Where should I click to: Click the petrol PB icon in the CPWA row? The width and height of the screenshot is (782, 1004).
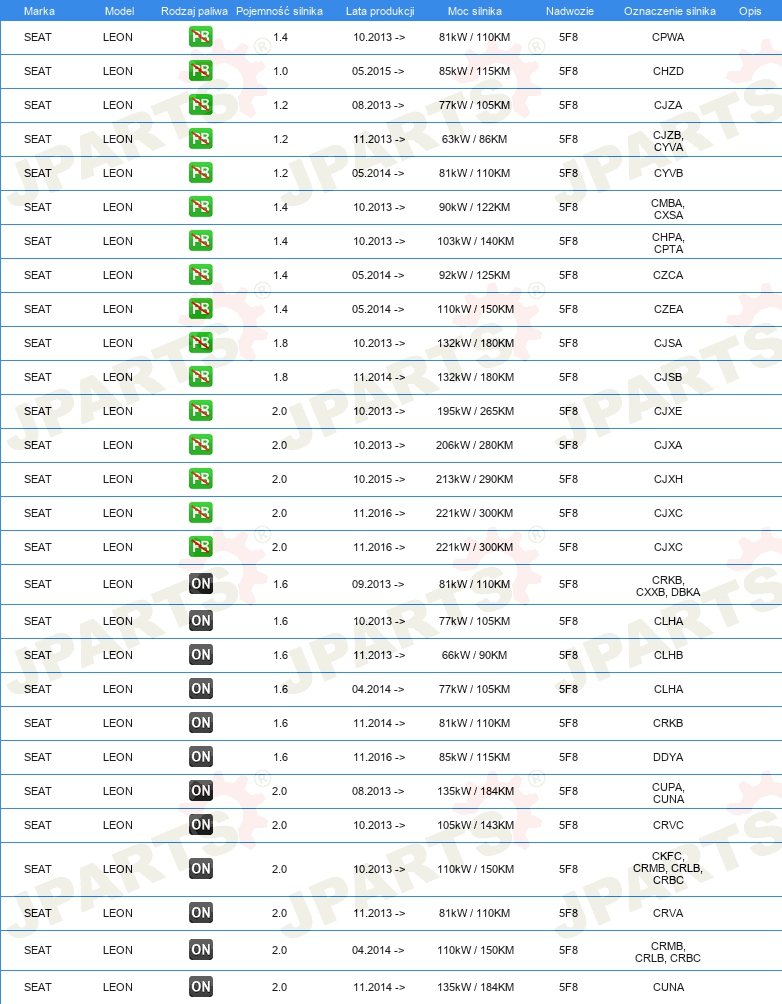point(200,37)
